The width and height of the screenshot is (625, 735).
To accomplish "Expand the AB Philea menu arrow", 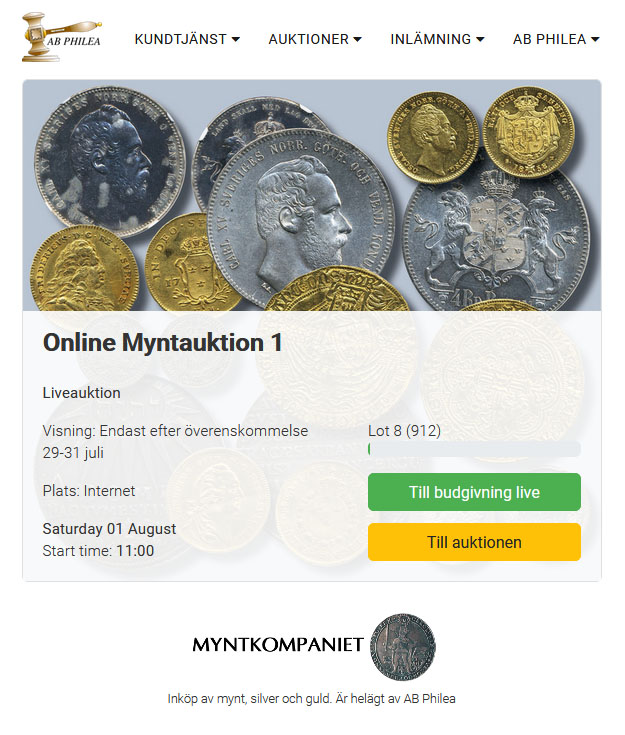I will pyautogui.click(x=595, y=39).
